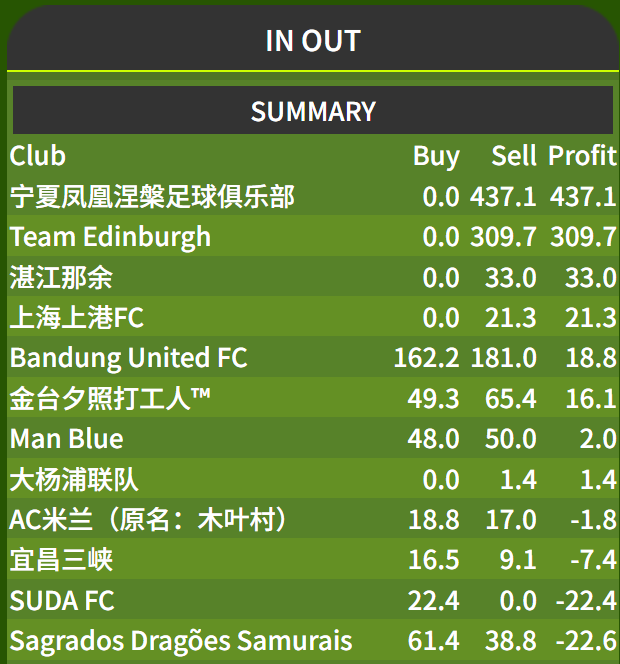Click the 大杨浦联队 club name
620x664 pixels.
(74, 480)
